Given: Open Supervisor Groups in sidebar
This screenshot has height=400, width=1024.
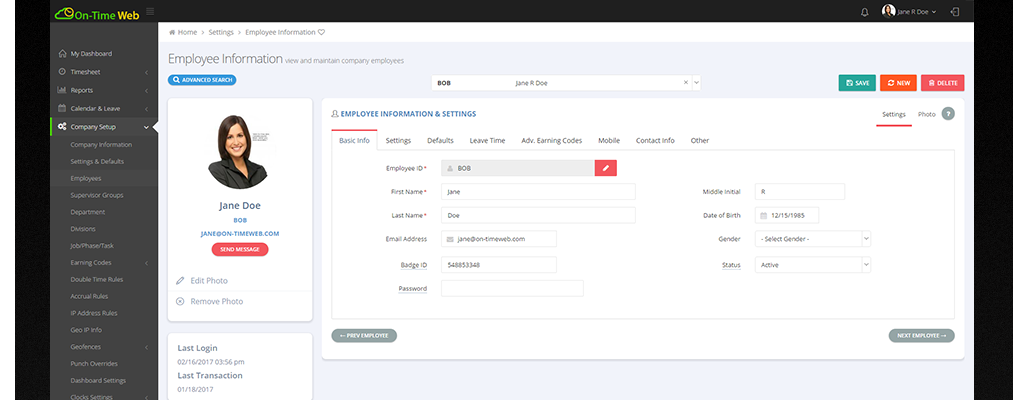Looking at the screenshot, I should pos(97,195).
